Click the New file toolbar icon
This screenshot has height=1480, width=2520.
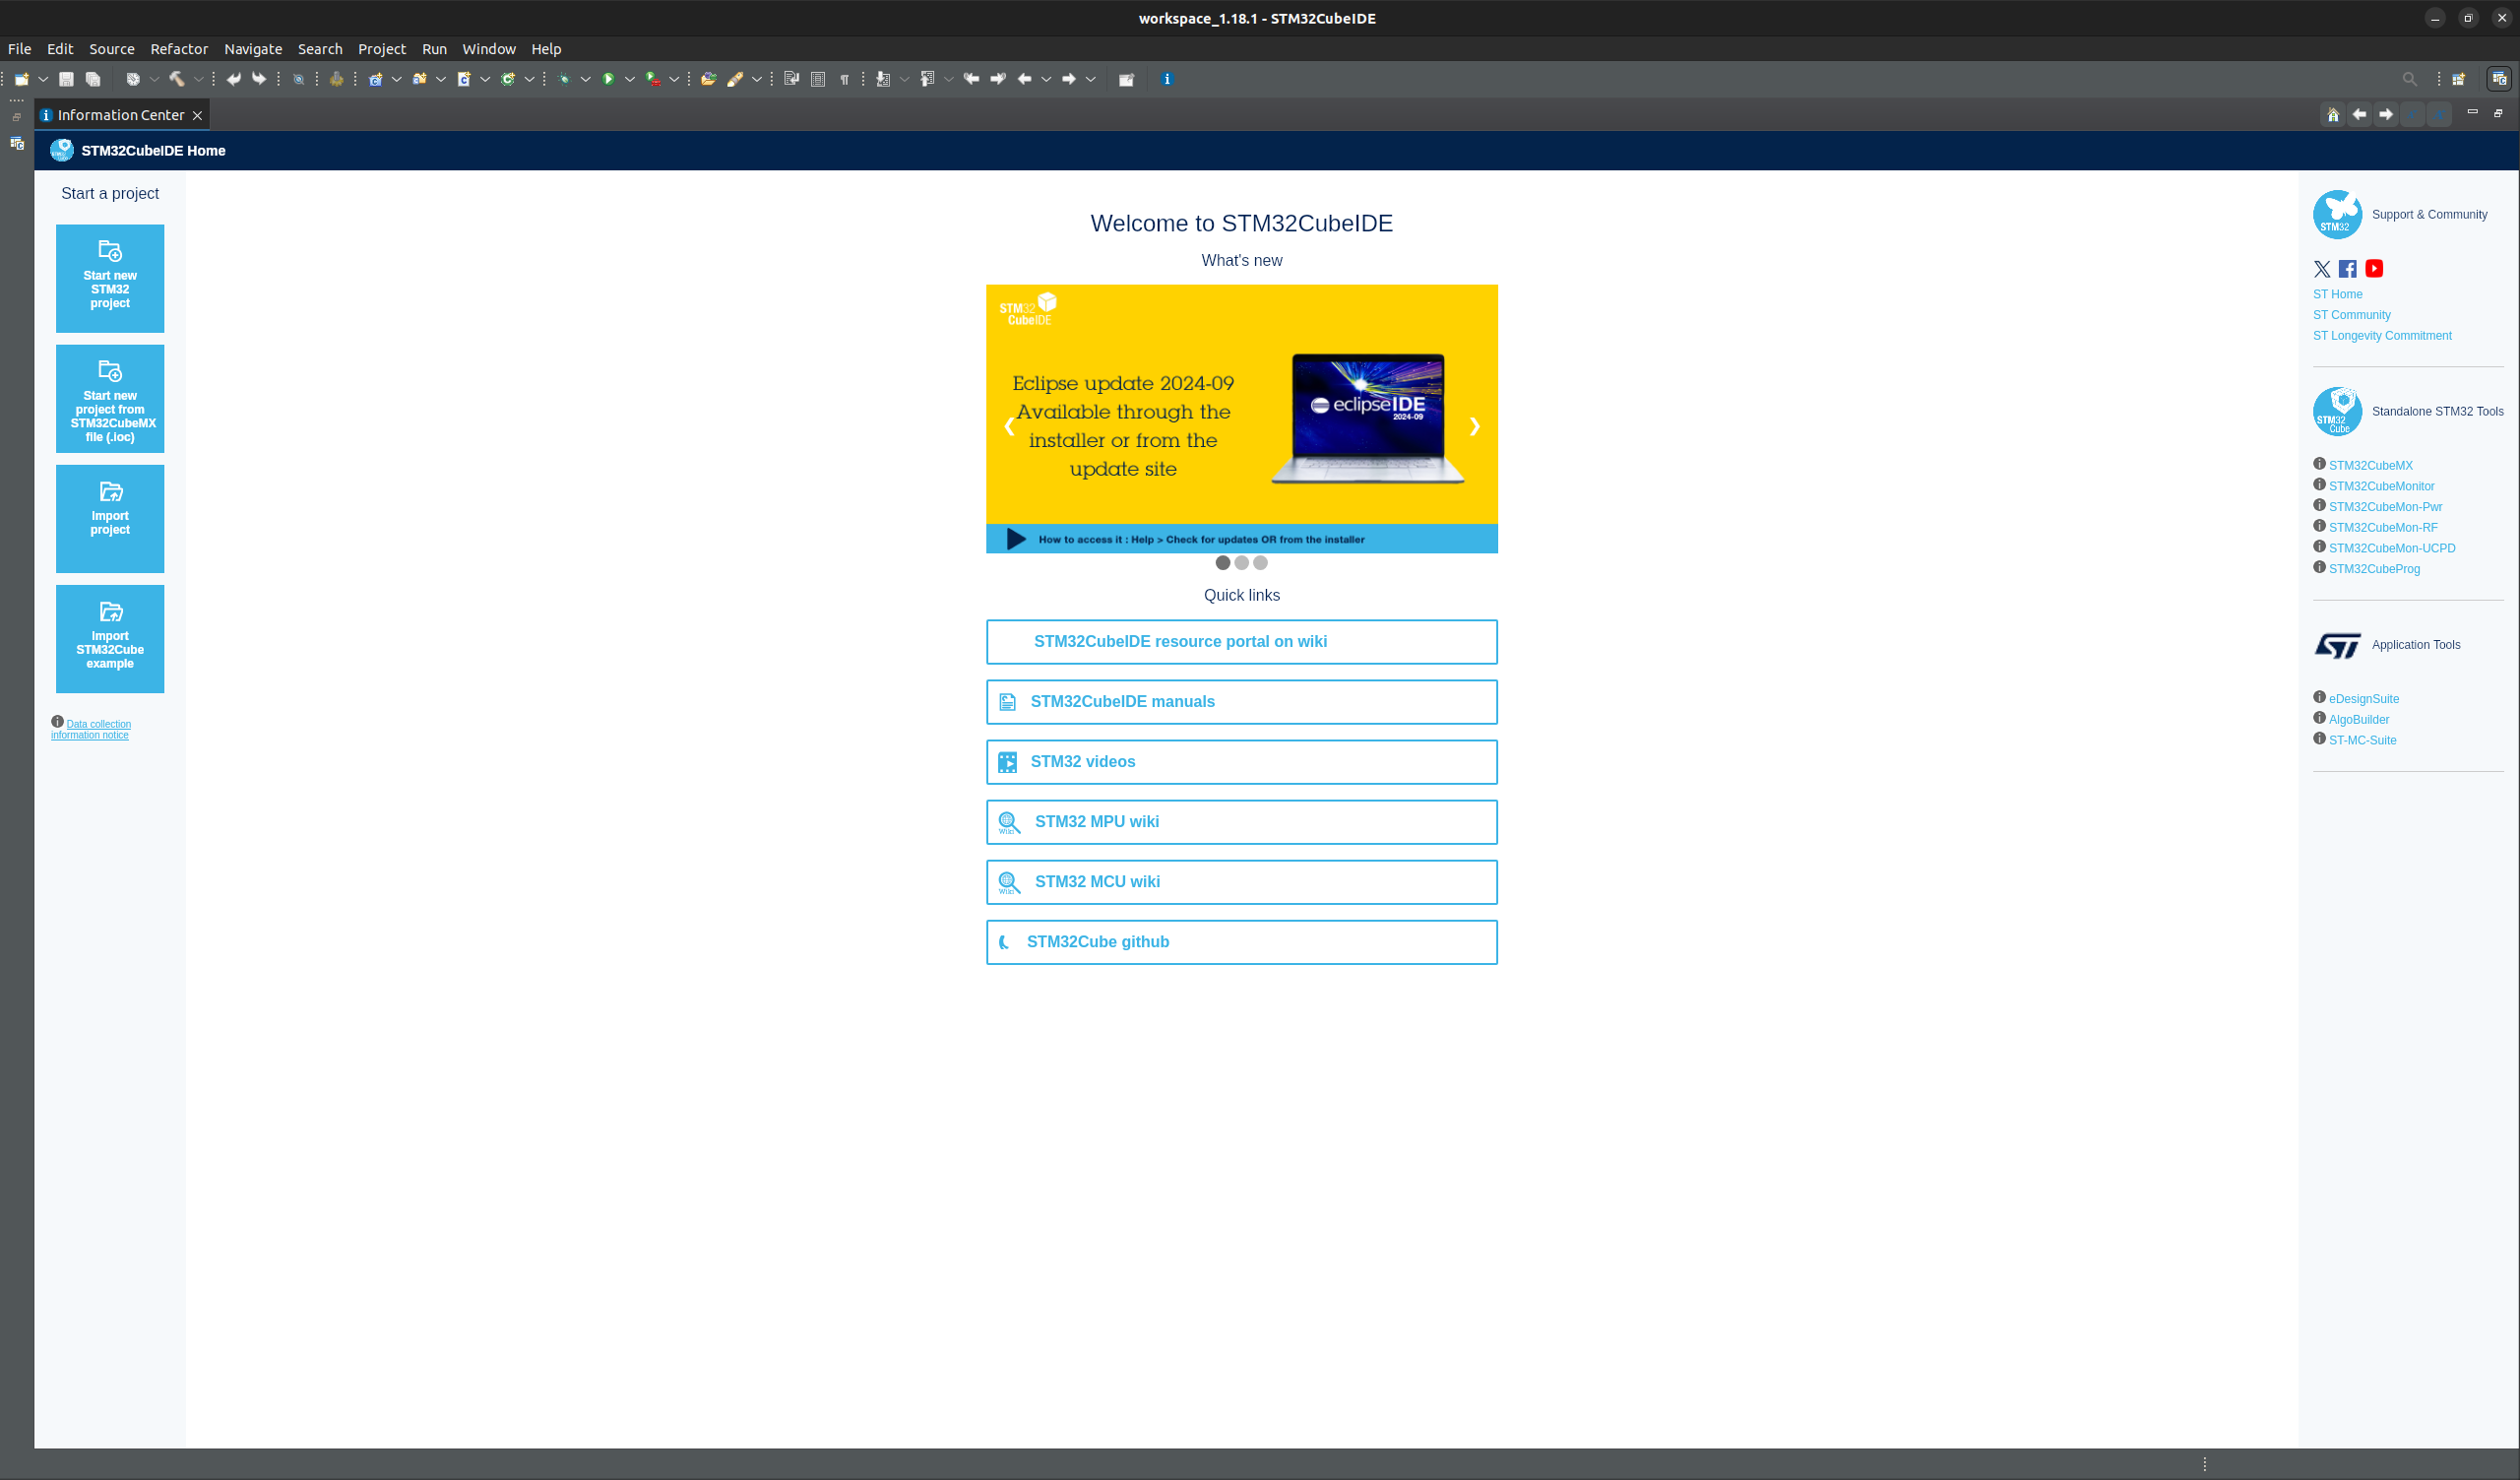[22, 79]
